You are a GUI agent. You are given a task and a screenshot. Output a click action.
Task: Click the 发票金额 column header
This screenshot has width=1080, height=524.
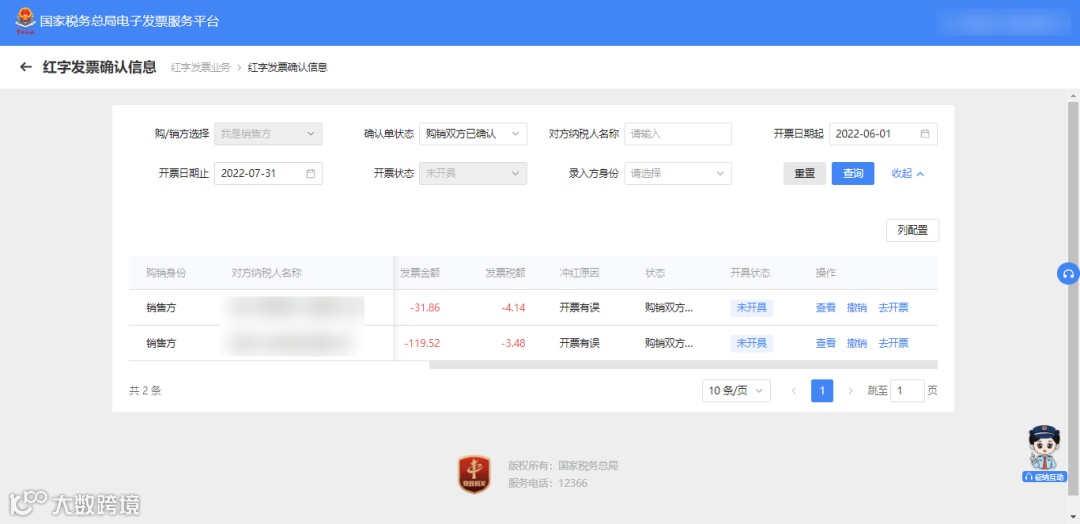click(x=419, y=273)
